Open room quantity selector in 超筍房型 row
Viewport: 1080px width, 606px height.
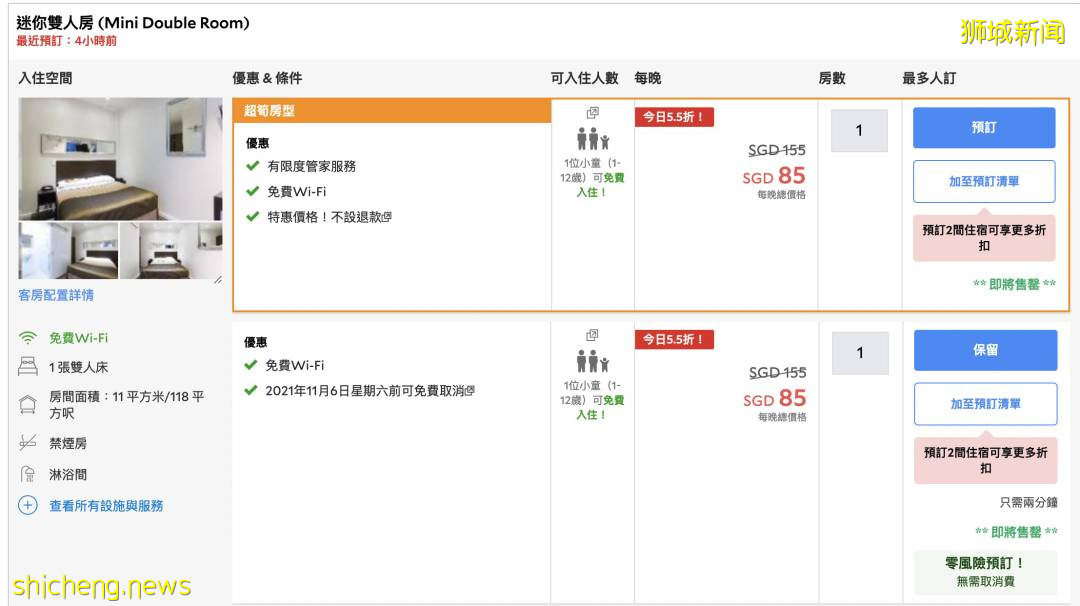(859, 130)
